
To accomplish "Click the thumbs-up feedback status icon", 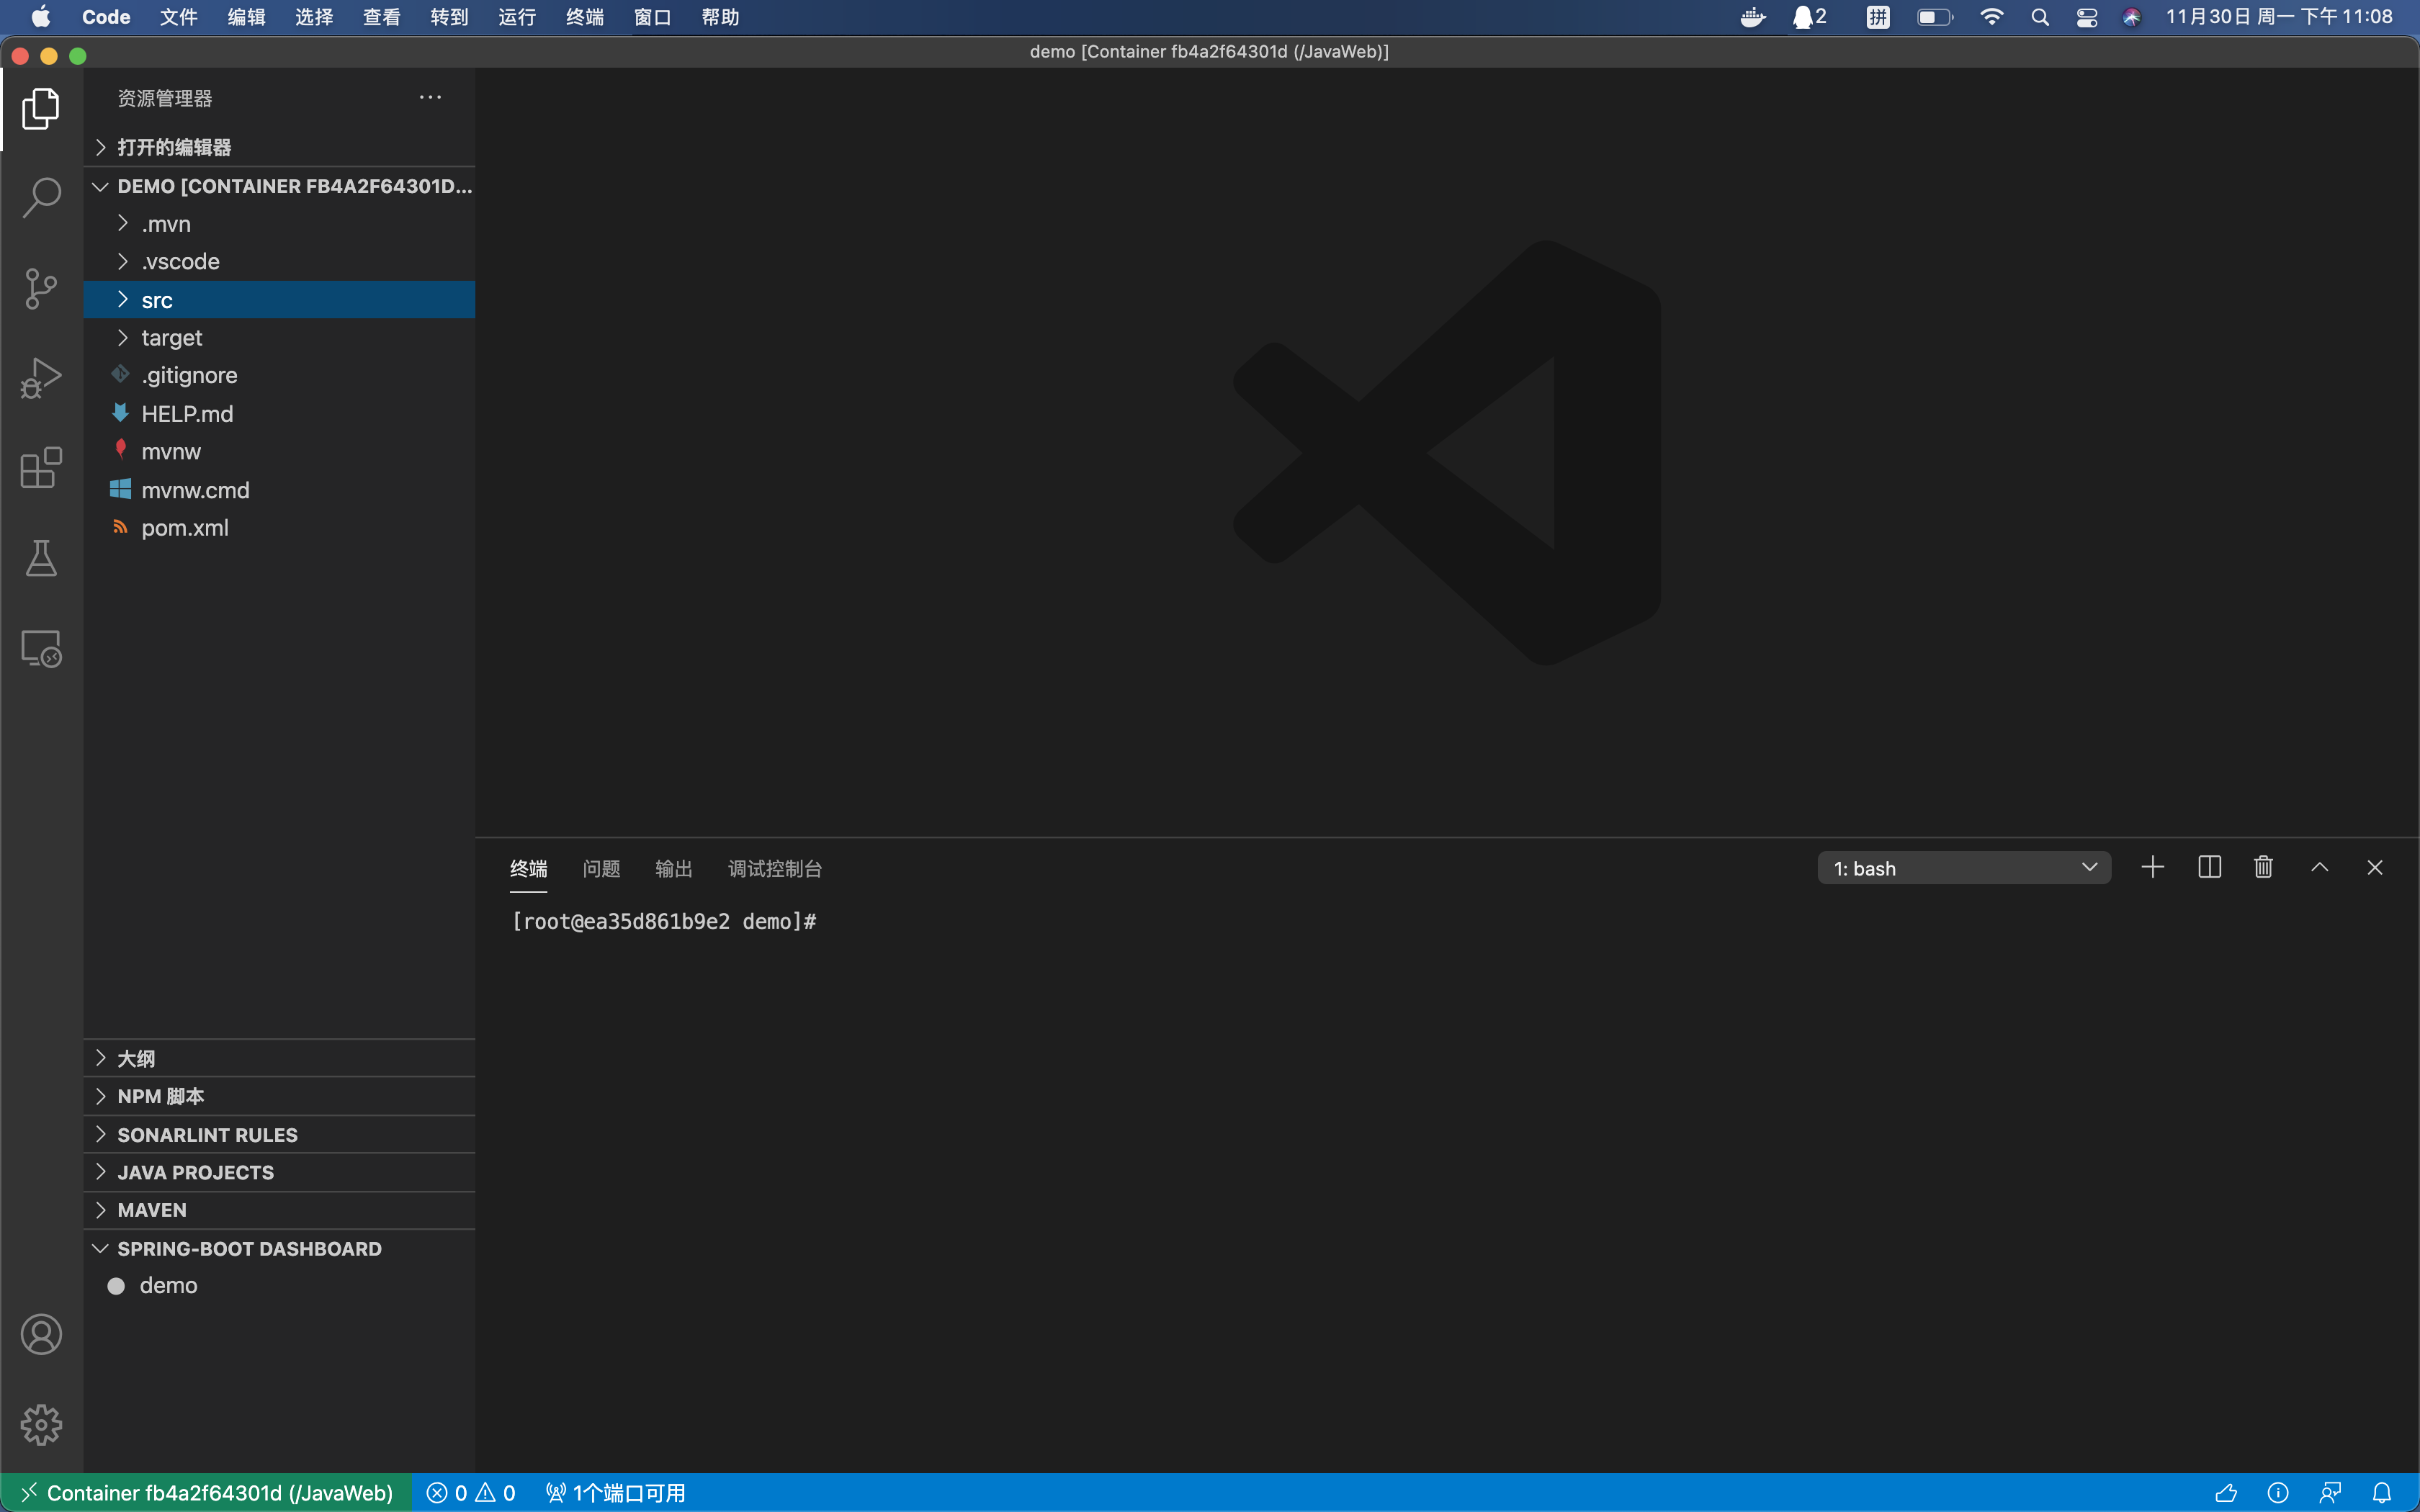I will [x=2226, y=1493].
